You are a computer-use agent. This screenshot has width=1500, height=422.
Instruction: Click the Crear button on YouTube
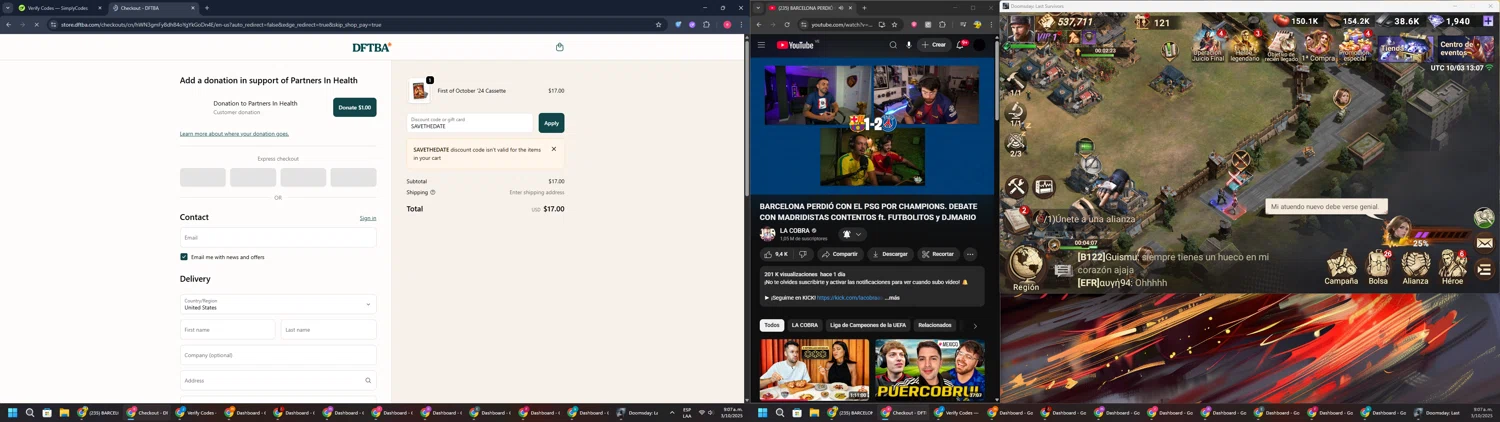coord(934,44)
